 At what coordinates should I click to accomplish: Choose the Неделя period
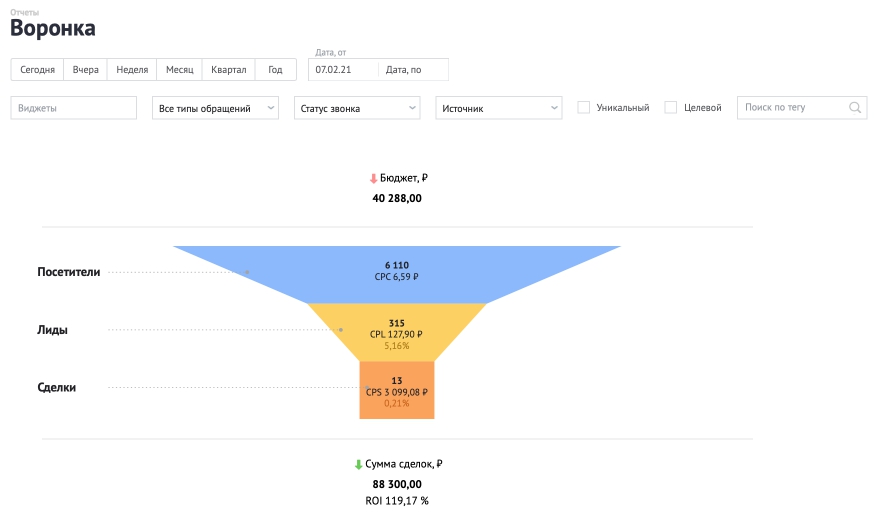(132, 69)
